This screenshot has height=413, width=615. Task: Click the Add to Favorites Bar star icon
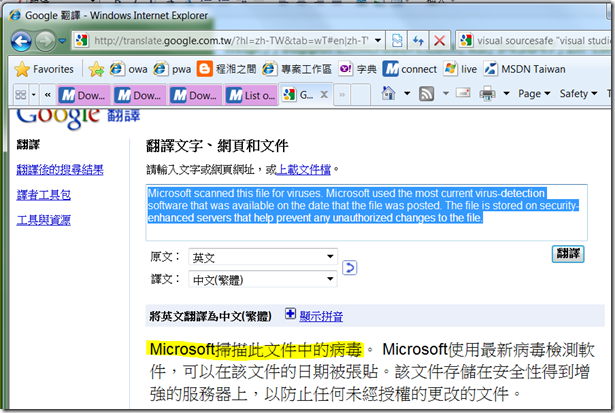coord(96,69)
